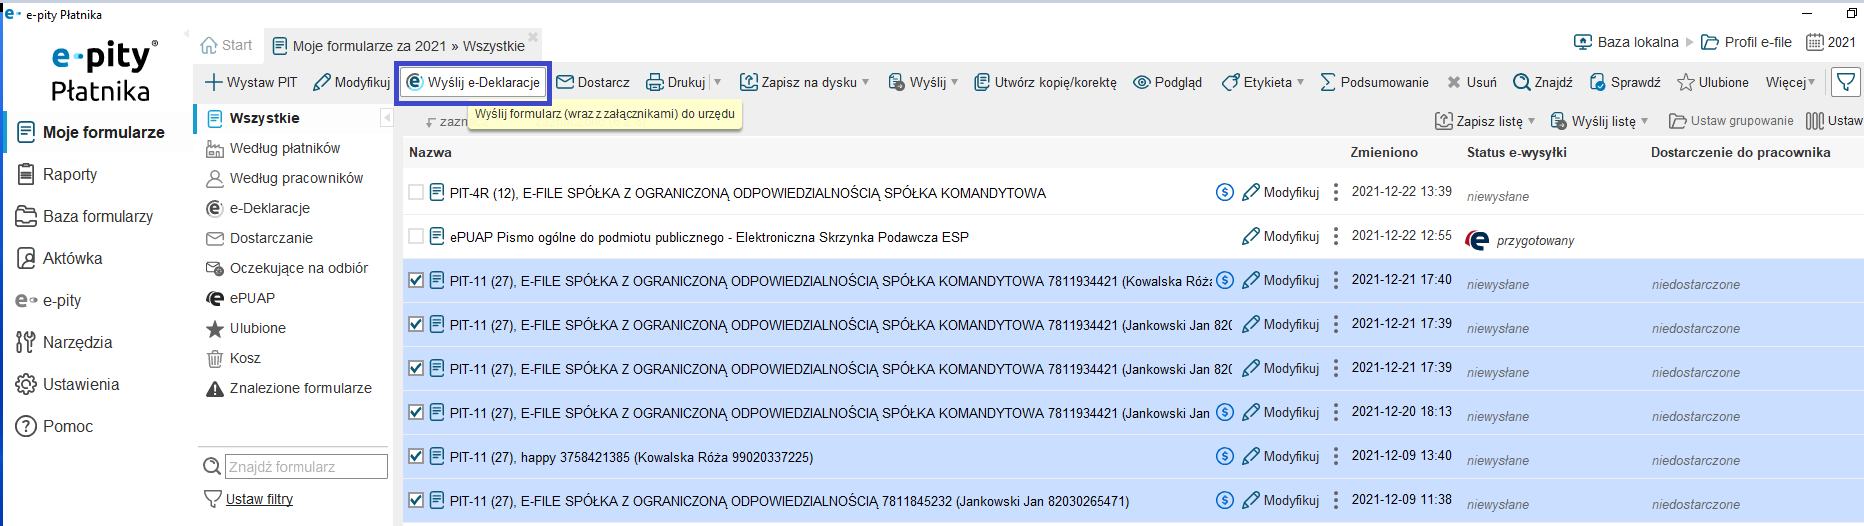
Task: Click the Dostarcz envelope button
Action: [x=593, y=82]
